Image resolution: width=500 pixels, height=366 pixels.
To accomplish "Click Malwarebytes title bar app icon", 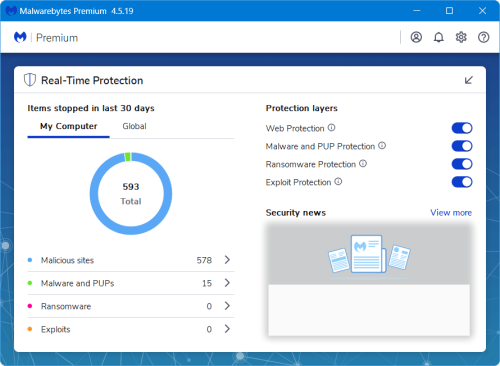I will click(x=11, y=11).
